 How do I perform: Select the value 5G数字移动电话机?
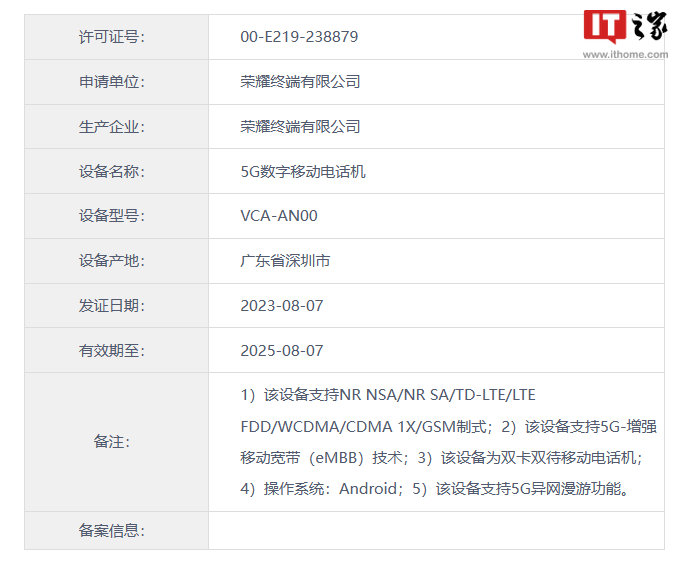[303, 172]
